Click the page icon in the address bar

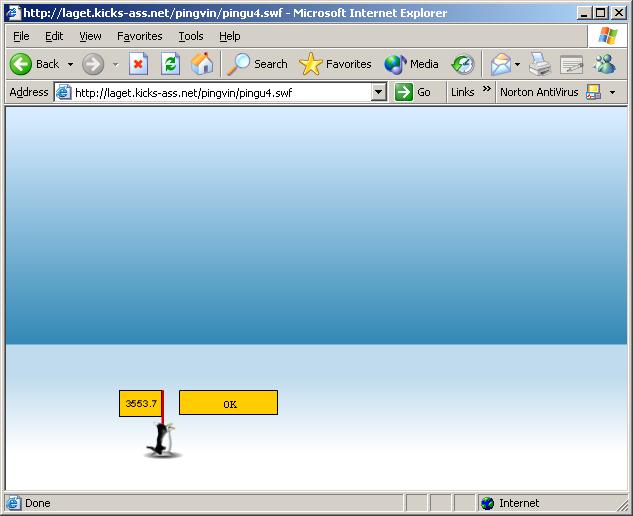tap(63, 92)
